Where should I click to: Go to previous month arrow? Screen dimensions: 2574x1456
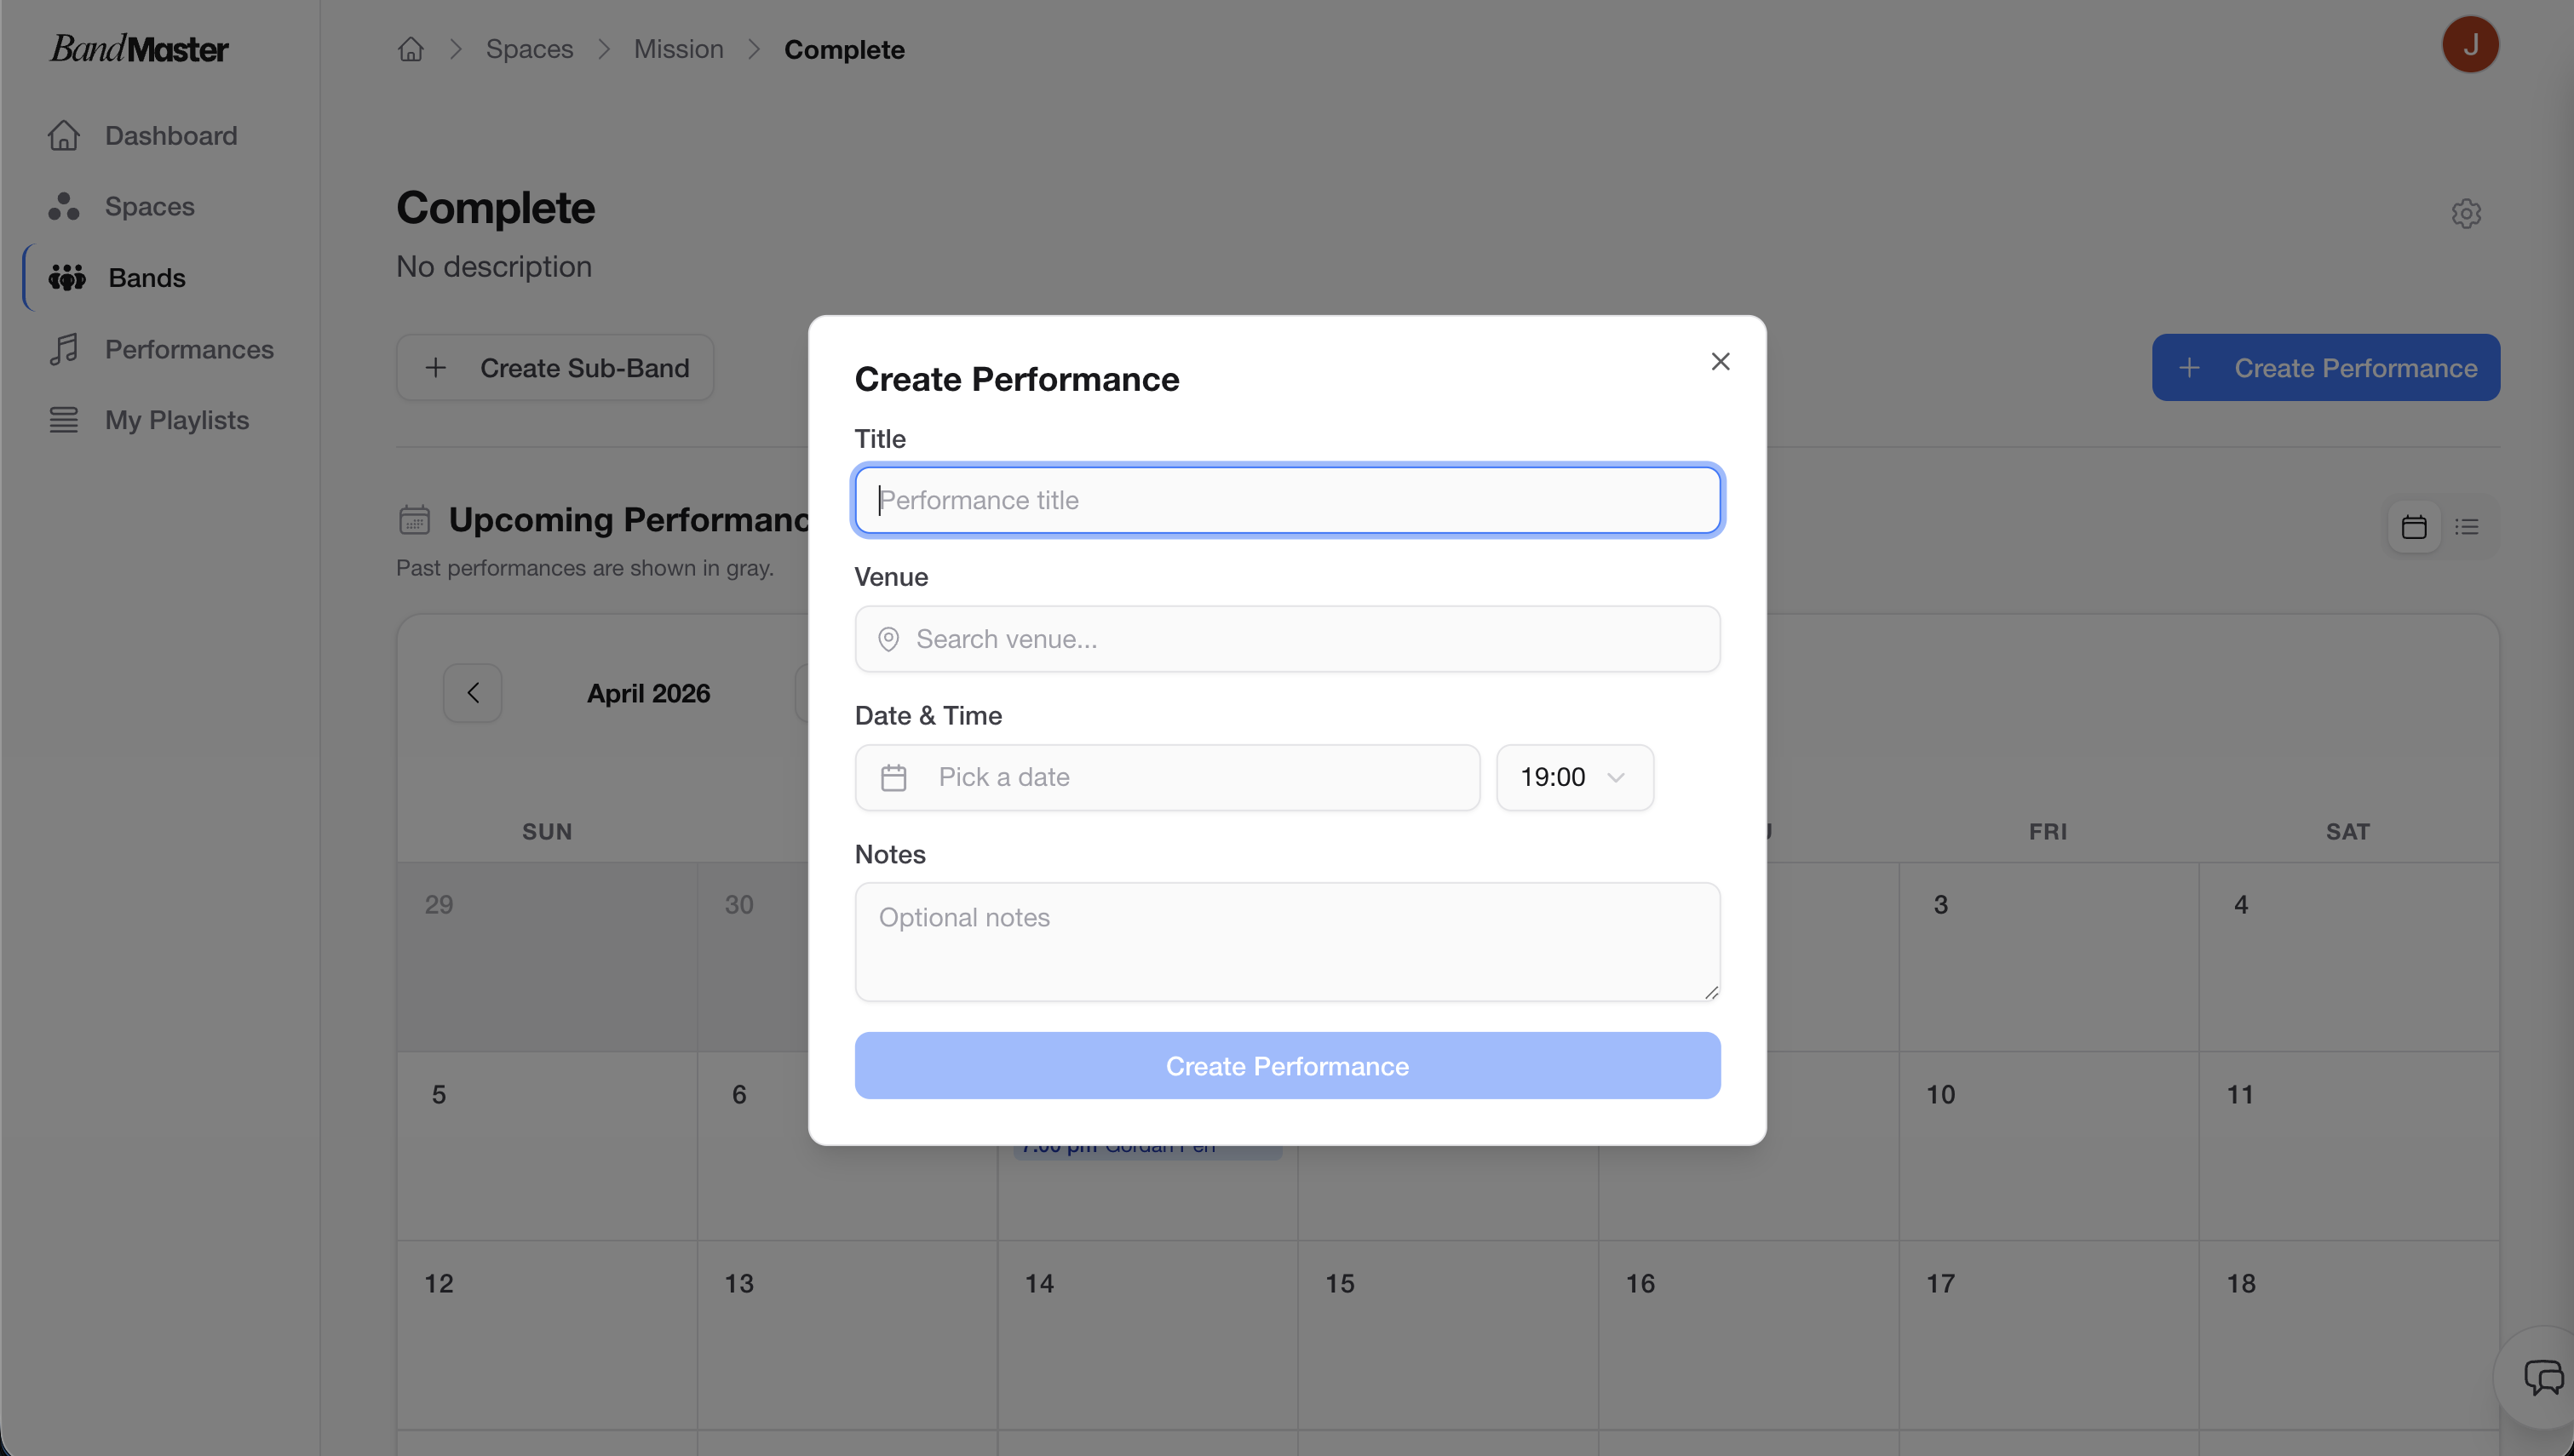point(473,693)
